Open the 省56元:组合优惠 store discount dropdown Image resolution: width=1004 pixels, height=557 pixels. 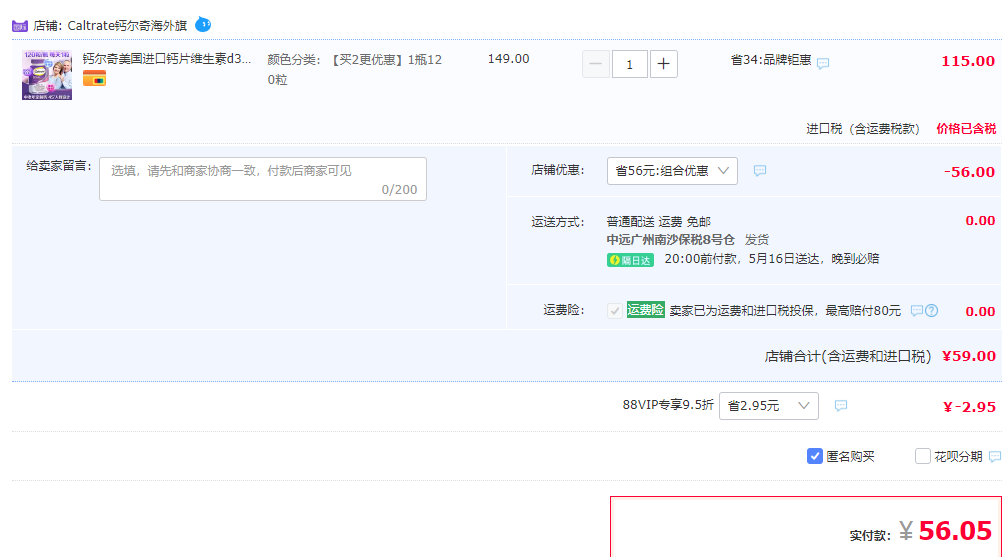coord(672,171)
